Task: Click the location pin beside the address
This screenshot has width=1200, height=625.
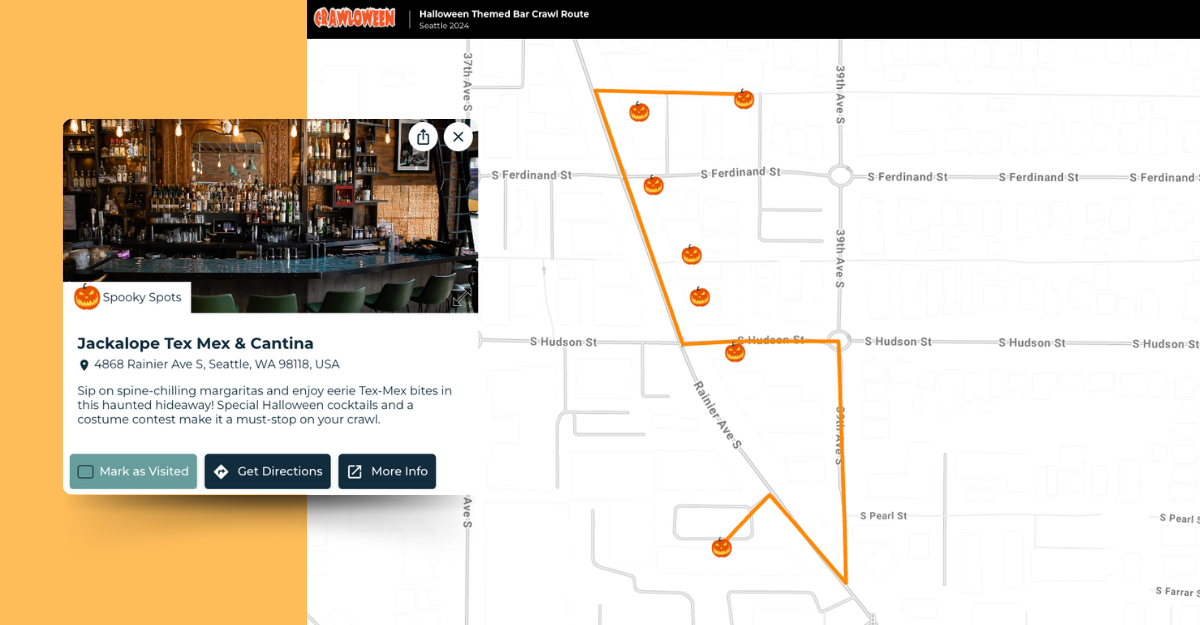Action: point(84,364)
